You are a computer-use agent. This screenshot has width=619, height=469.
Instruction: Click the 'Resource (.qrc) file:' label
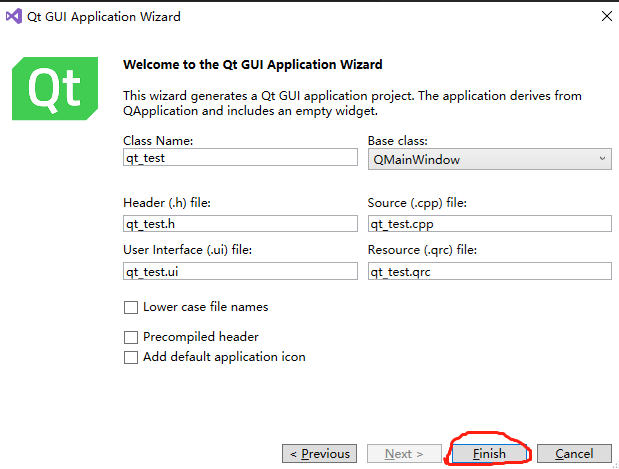(422, 250)
